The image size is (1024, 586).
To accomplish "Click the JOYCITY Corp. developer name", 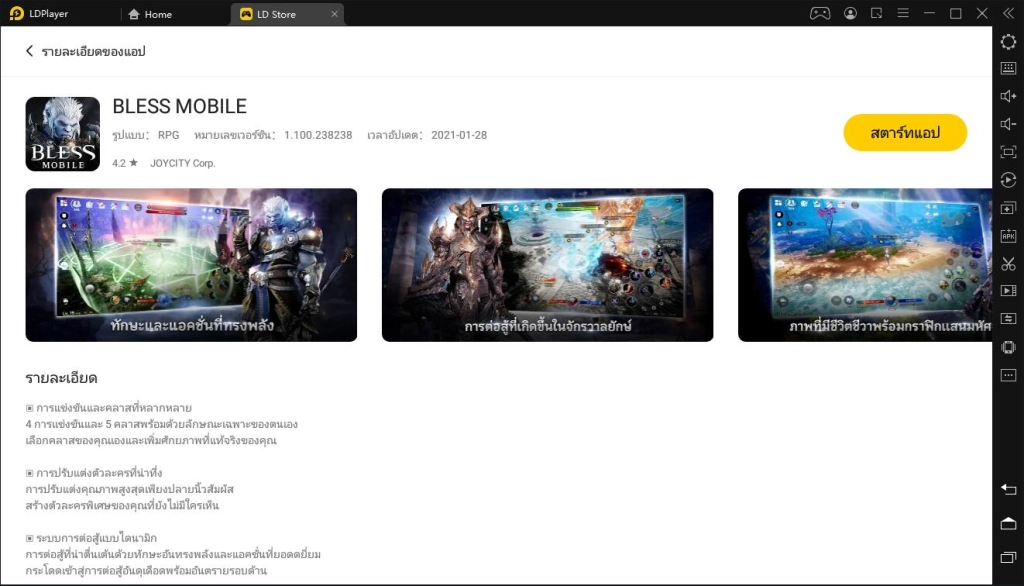I will click(182, 163).
